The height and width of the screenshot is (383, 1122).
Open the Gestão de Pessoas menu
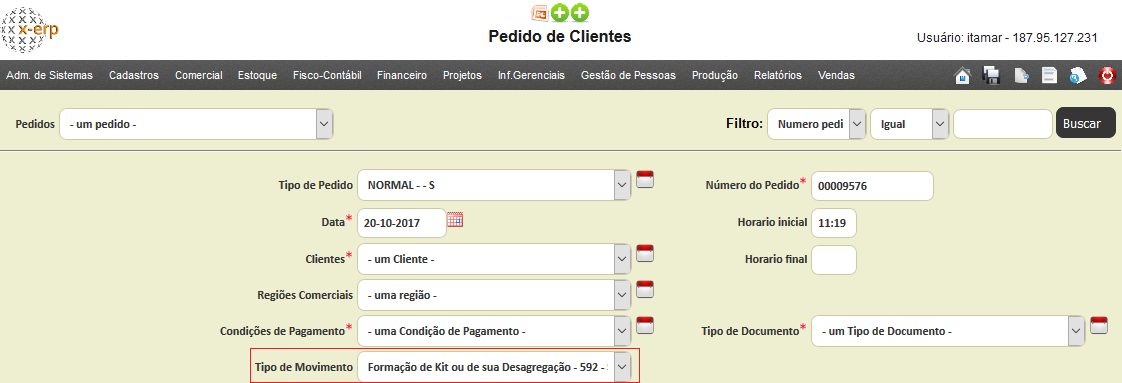point(628,75)
